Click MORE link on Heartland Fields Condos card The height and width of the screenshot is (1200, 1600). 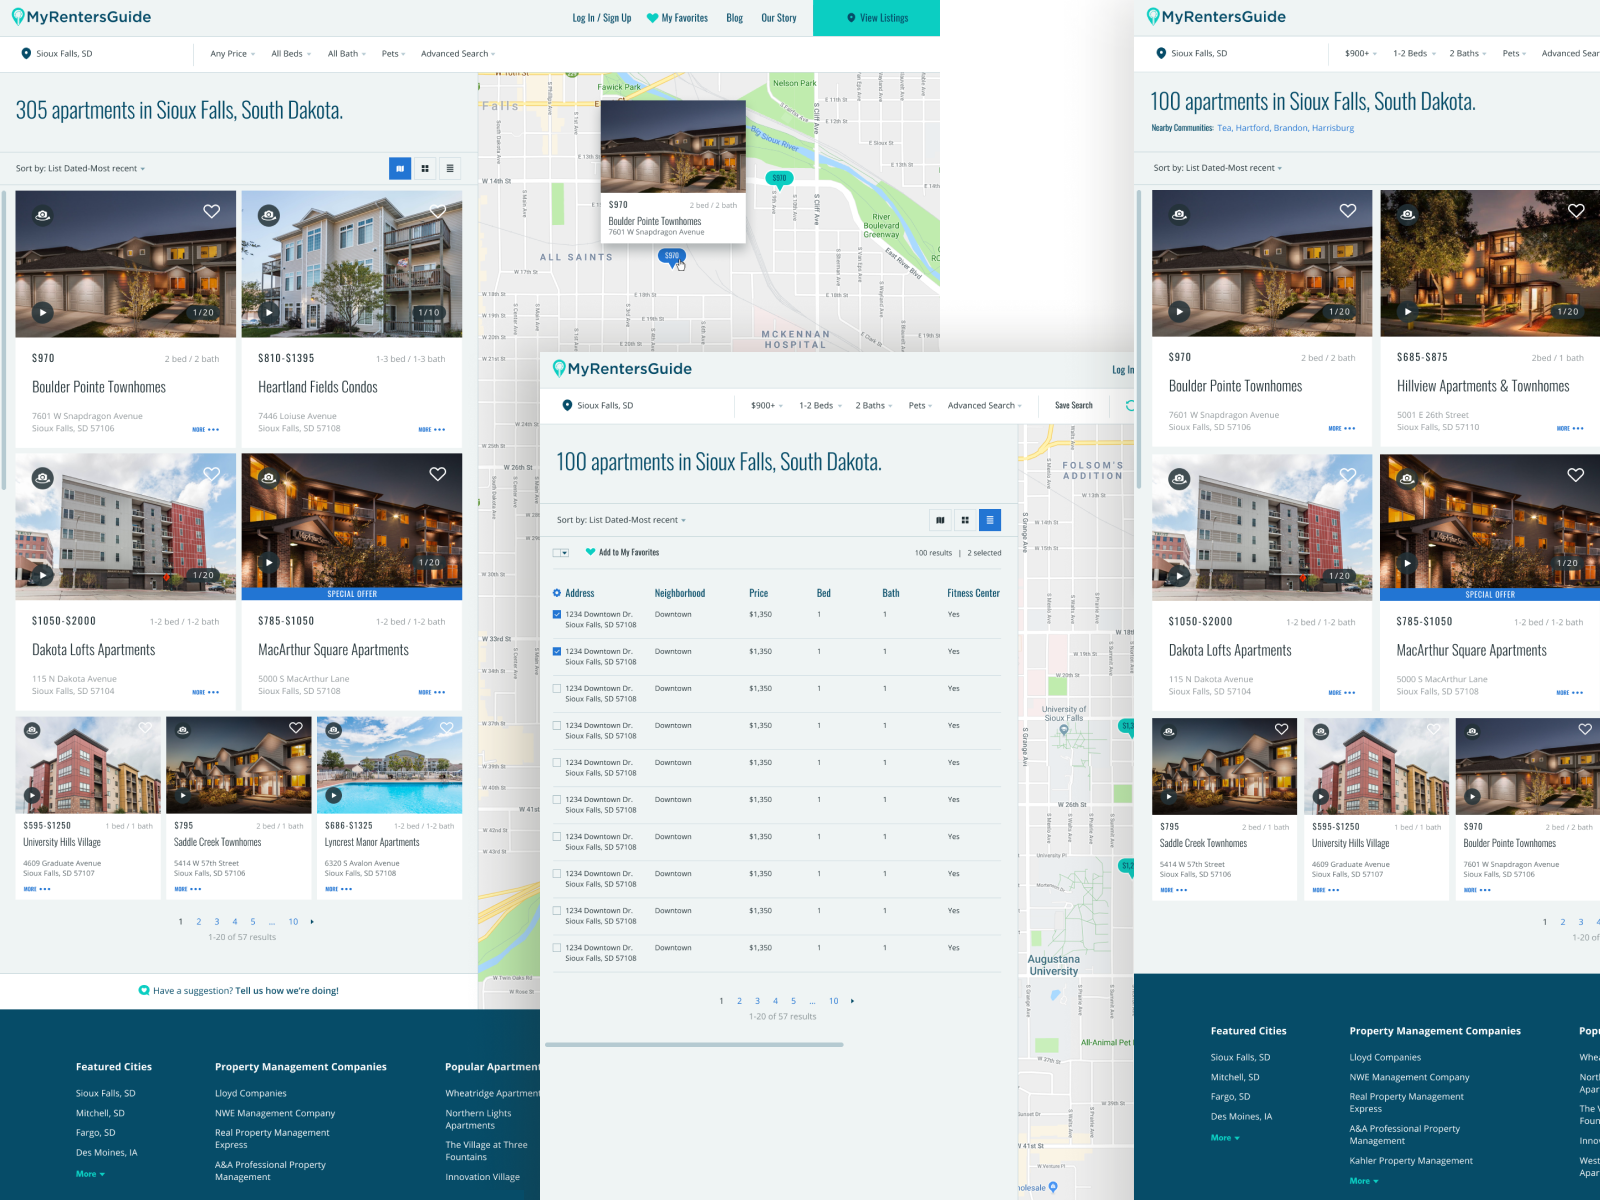[431, 430]
